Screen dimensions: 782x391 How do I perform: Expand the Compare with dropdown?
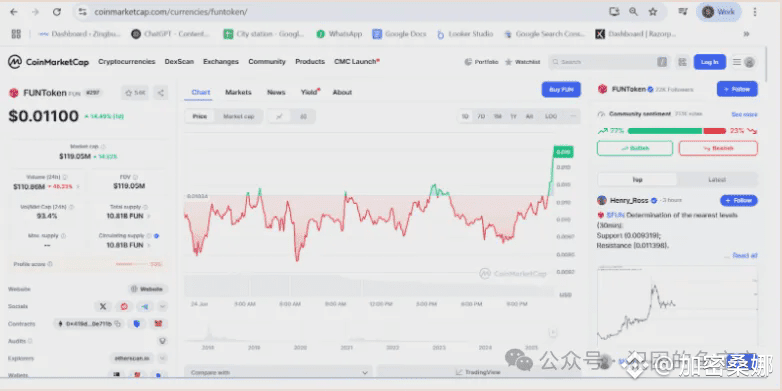click(278, 373)
